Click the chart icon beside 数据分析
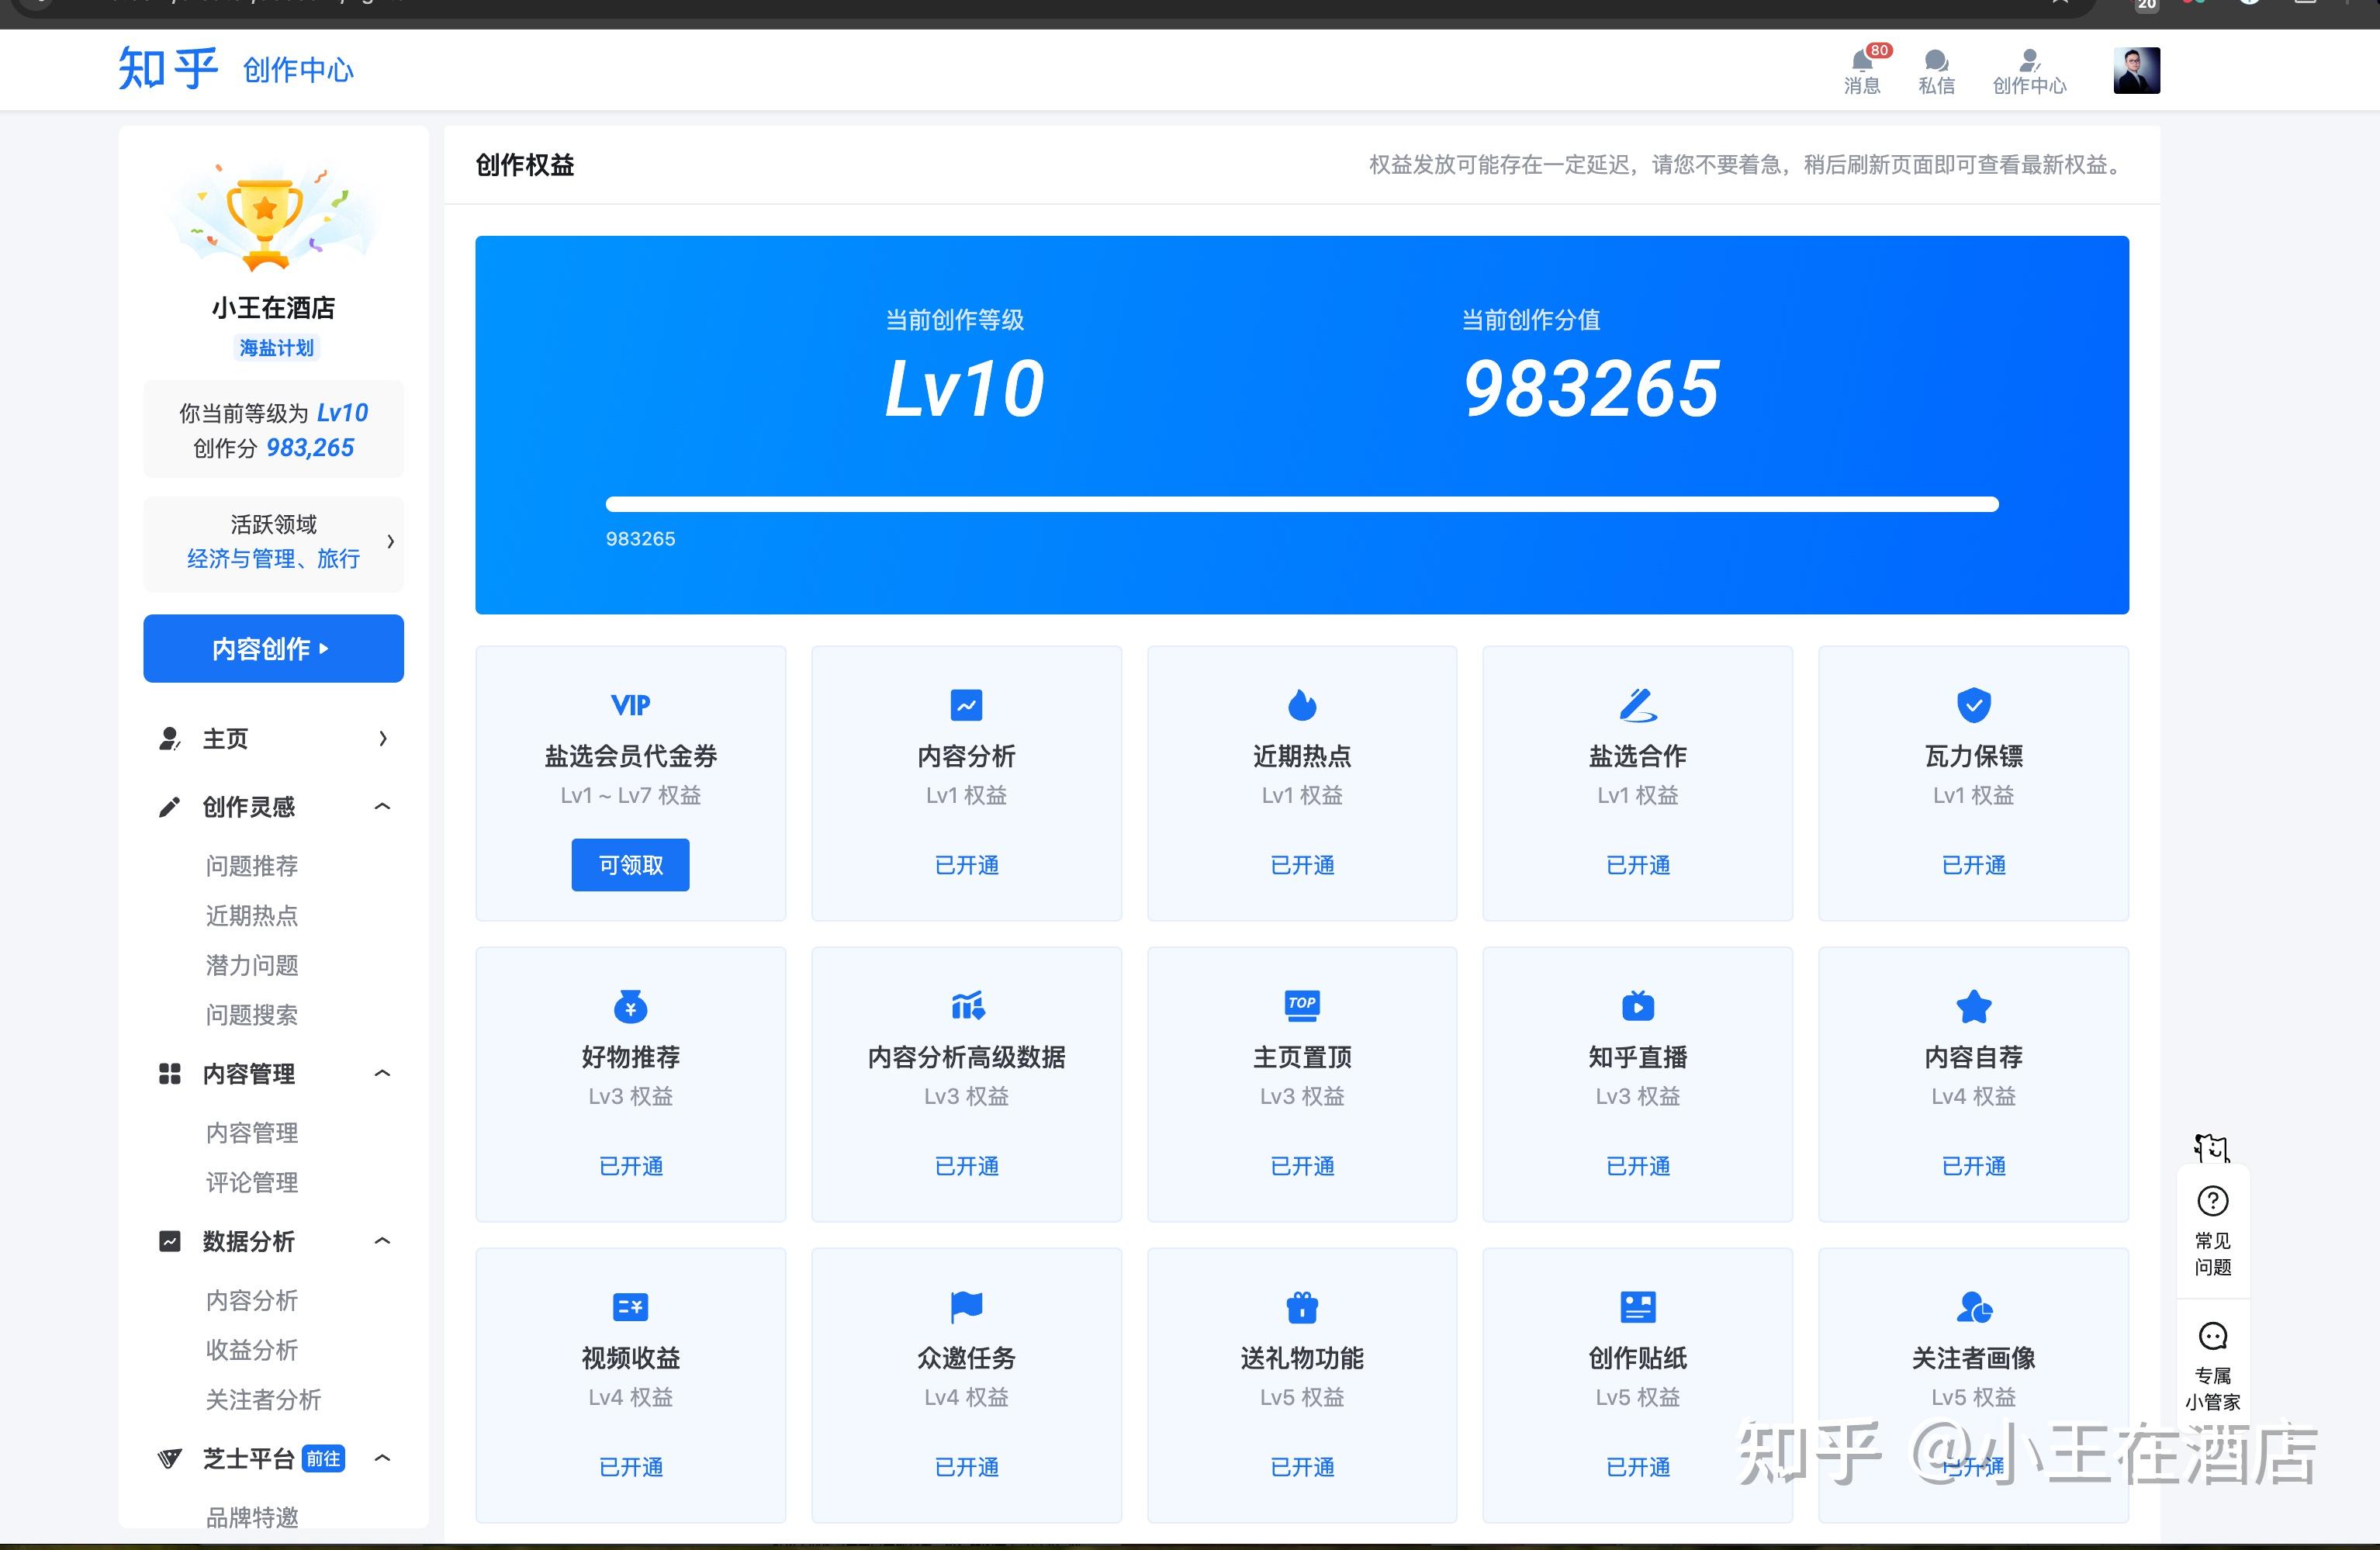 (169, 1241)
